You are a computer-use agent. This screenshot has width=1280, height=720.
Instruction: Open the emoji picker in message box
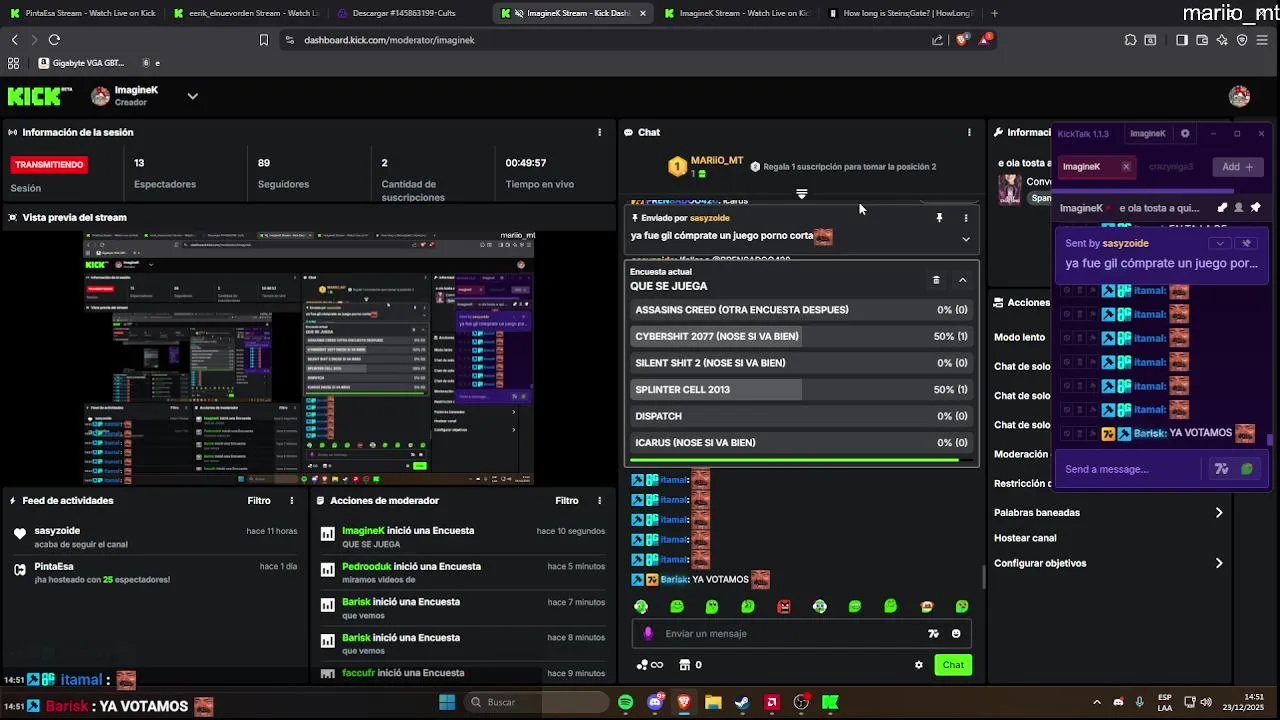956,634
